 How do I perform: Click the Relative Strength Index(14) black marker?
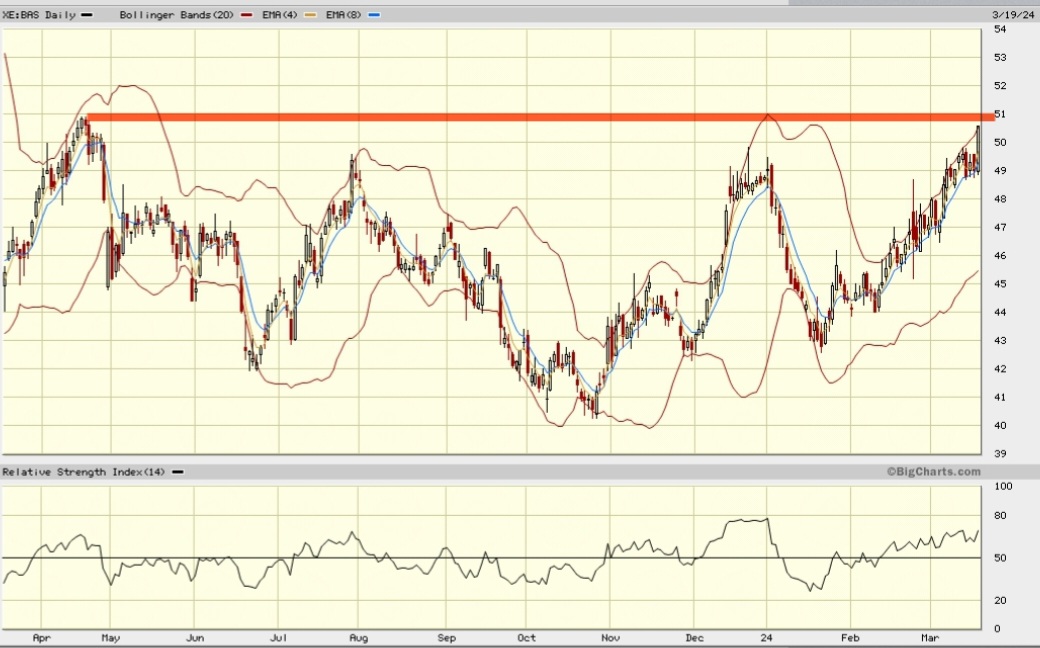[x=178, y=471]
